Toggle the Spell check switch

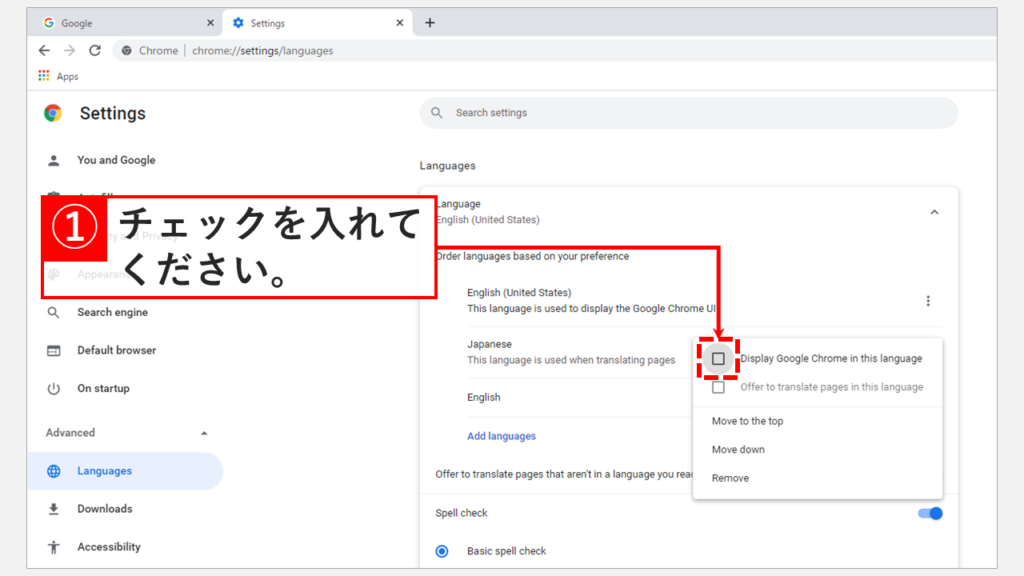pyautogui.click(x=929, y=513)
